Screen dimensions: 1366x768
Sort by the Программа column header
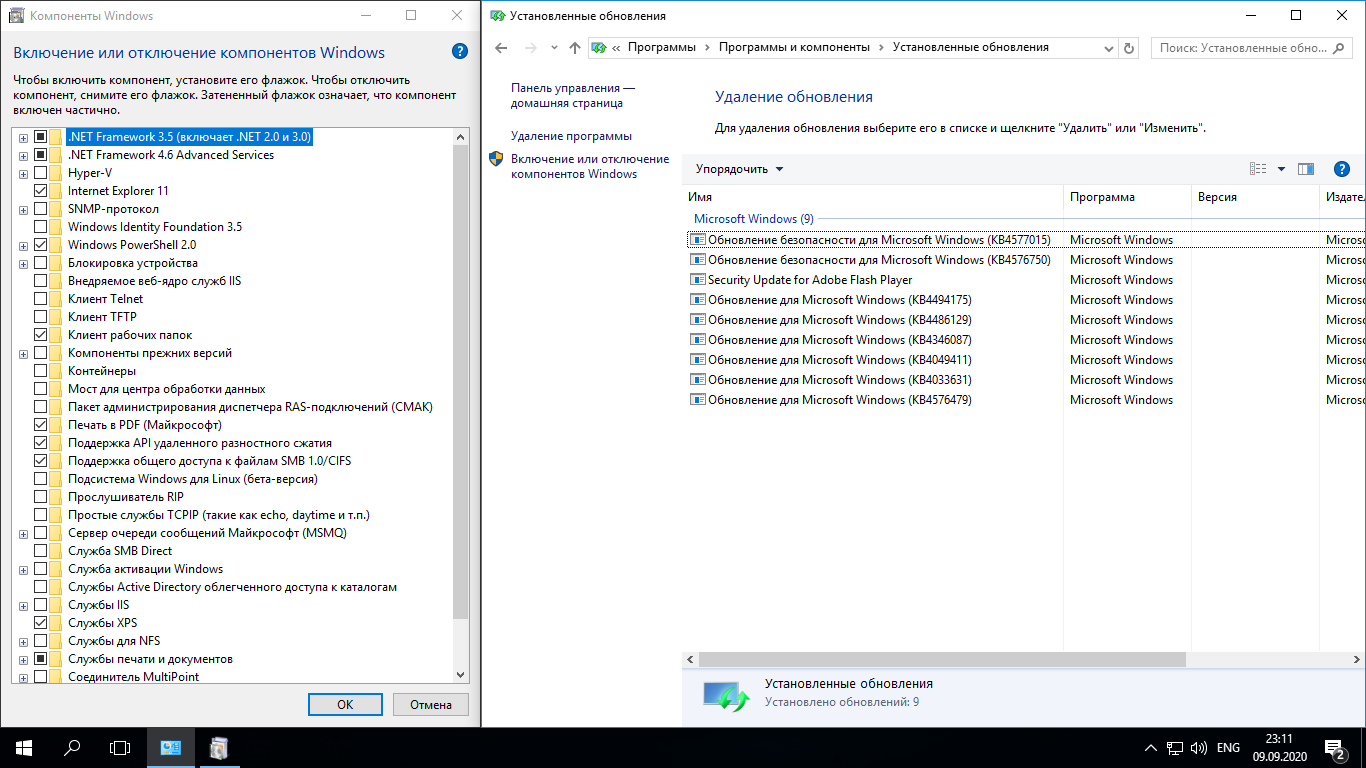[x=1127, y=197]
